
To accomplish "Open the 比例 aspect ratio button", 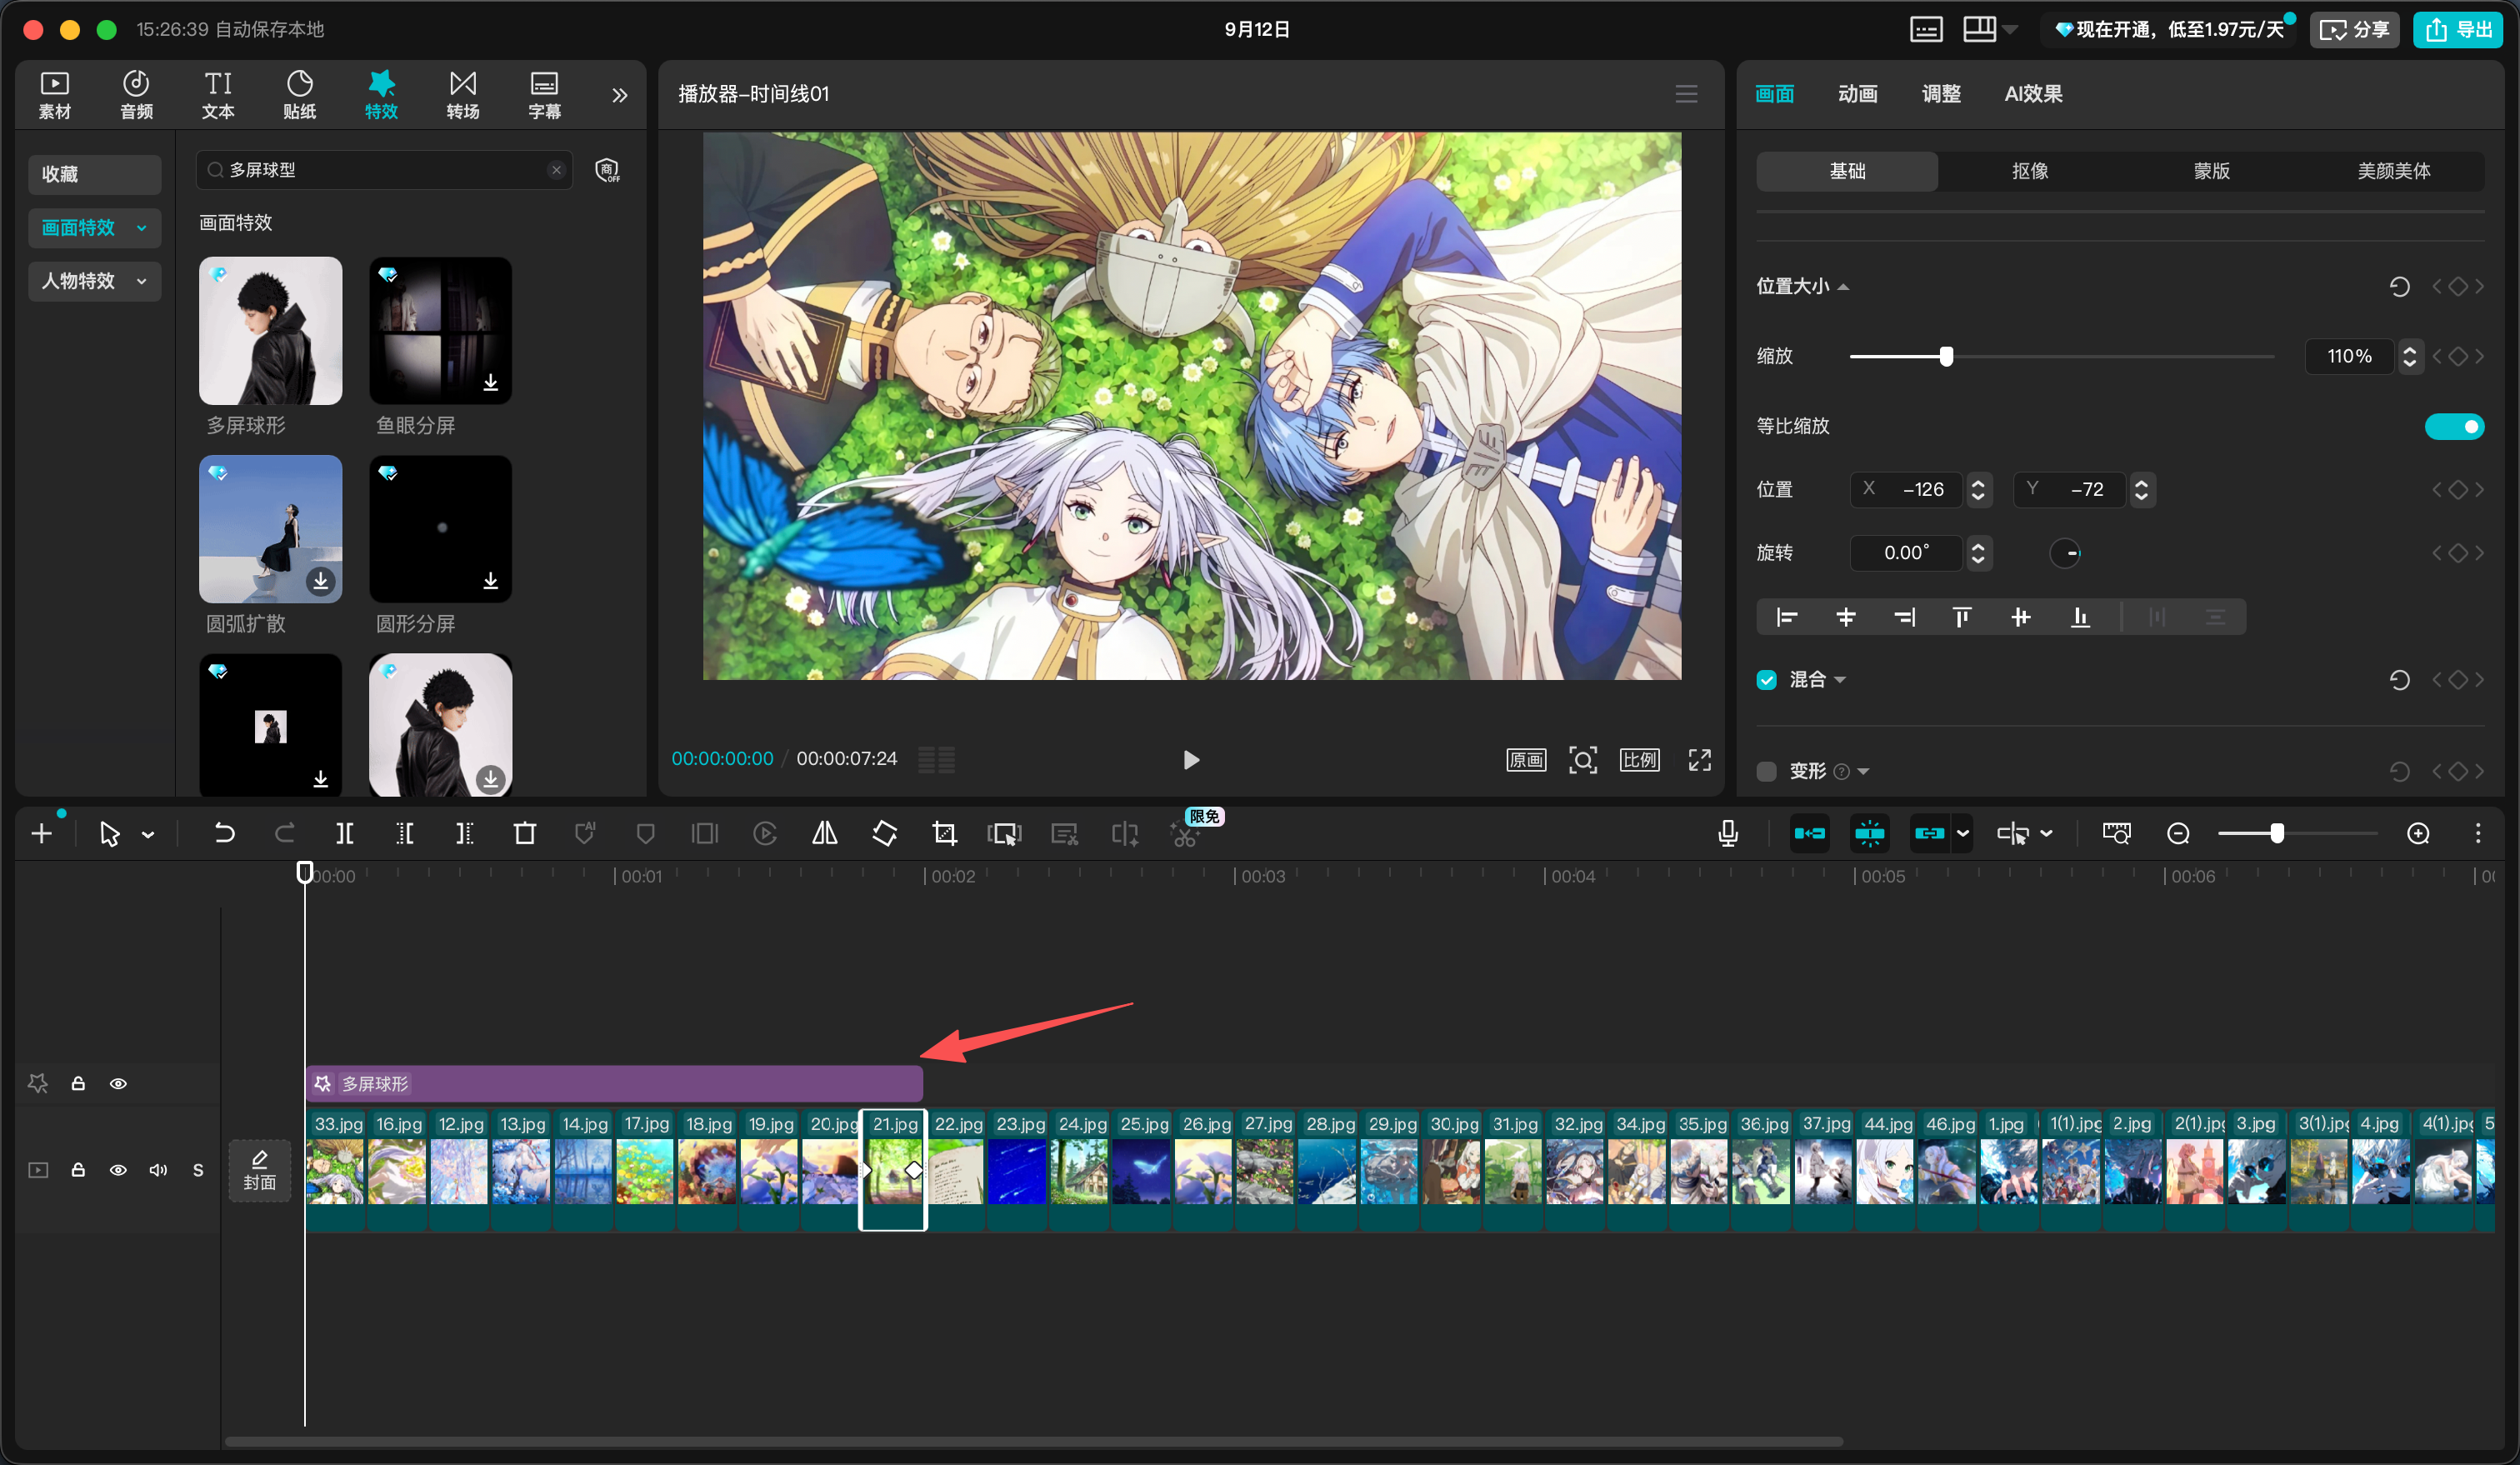I will coord(1640,760).
